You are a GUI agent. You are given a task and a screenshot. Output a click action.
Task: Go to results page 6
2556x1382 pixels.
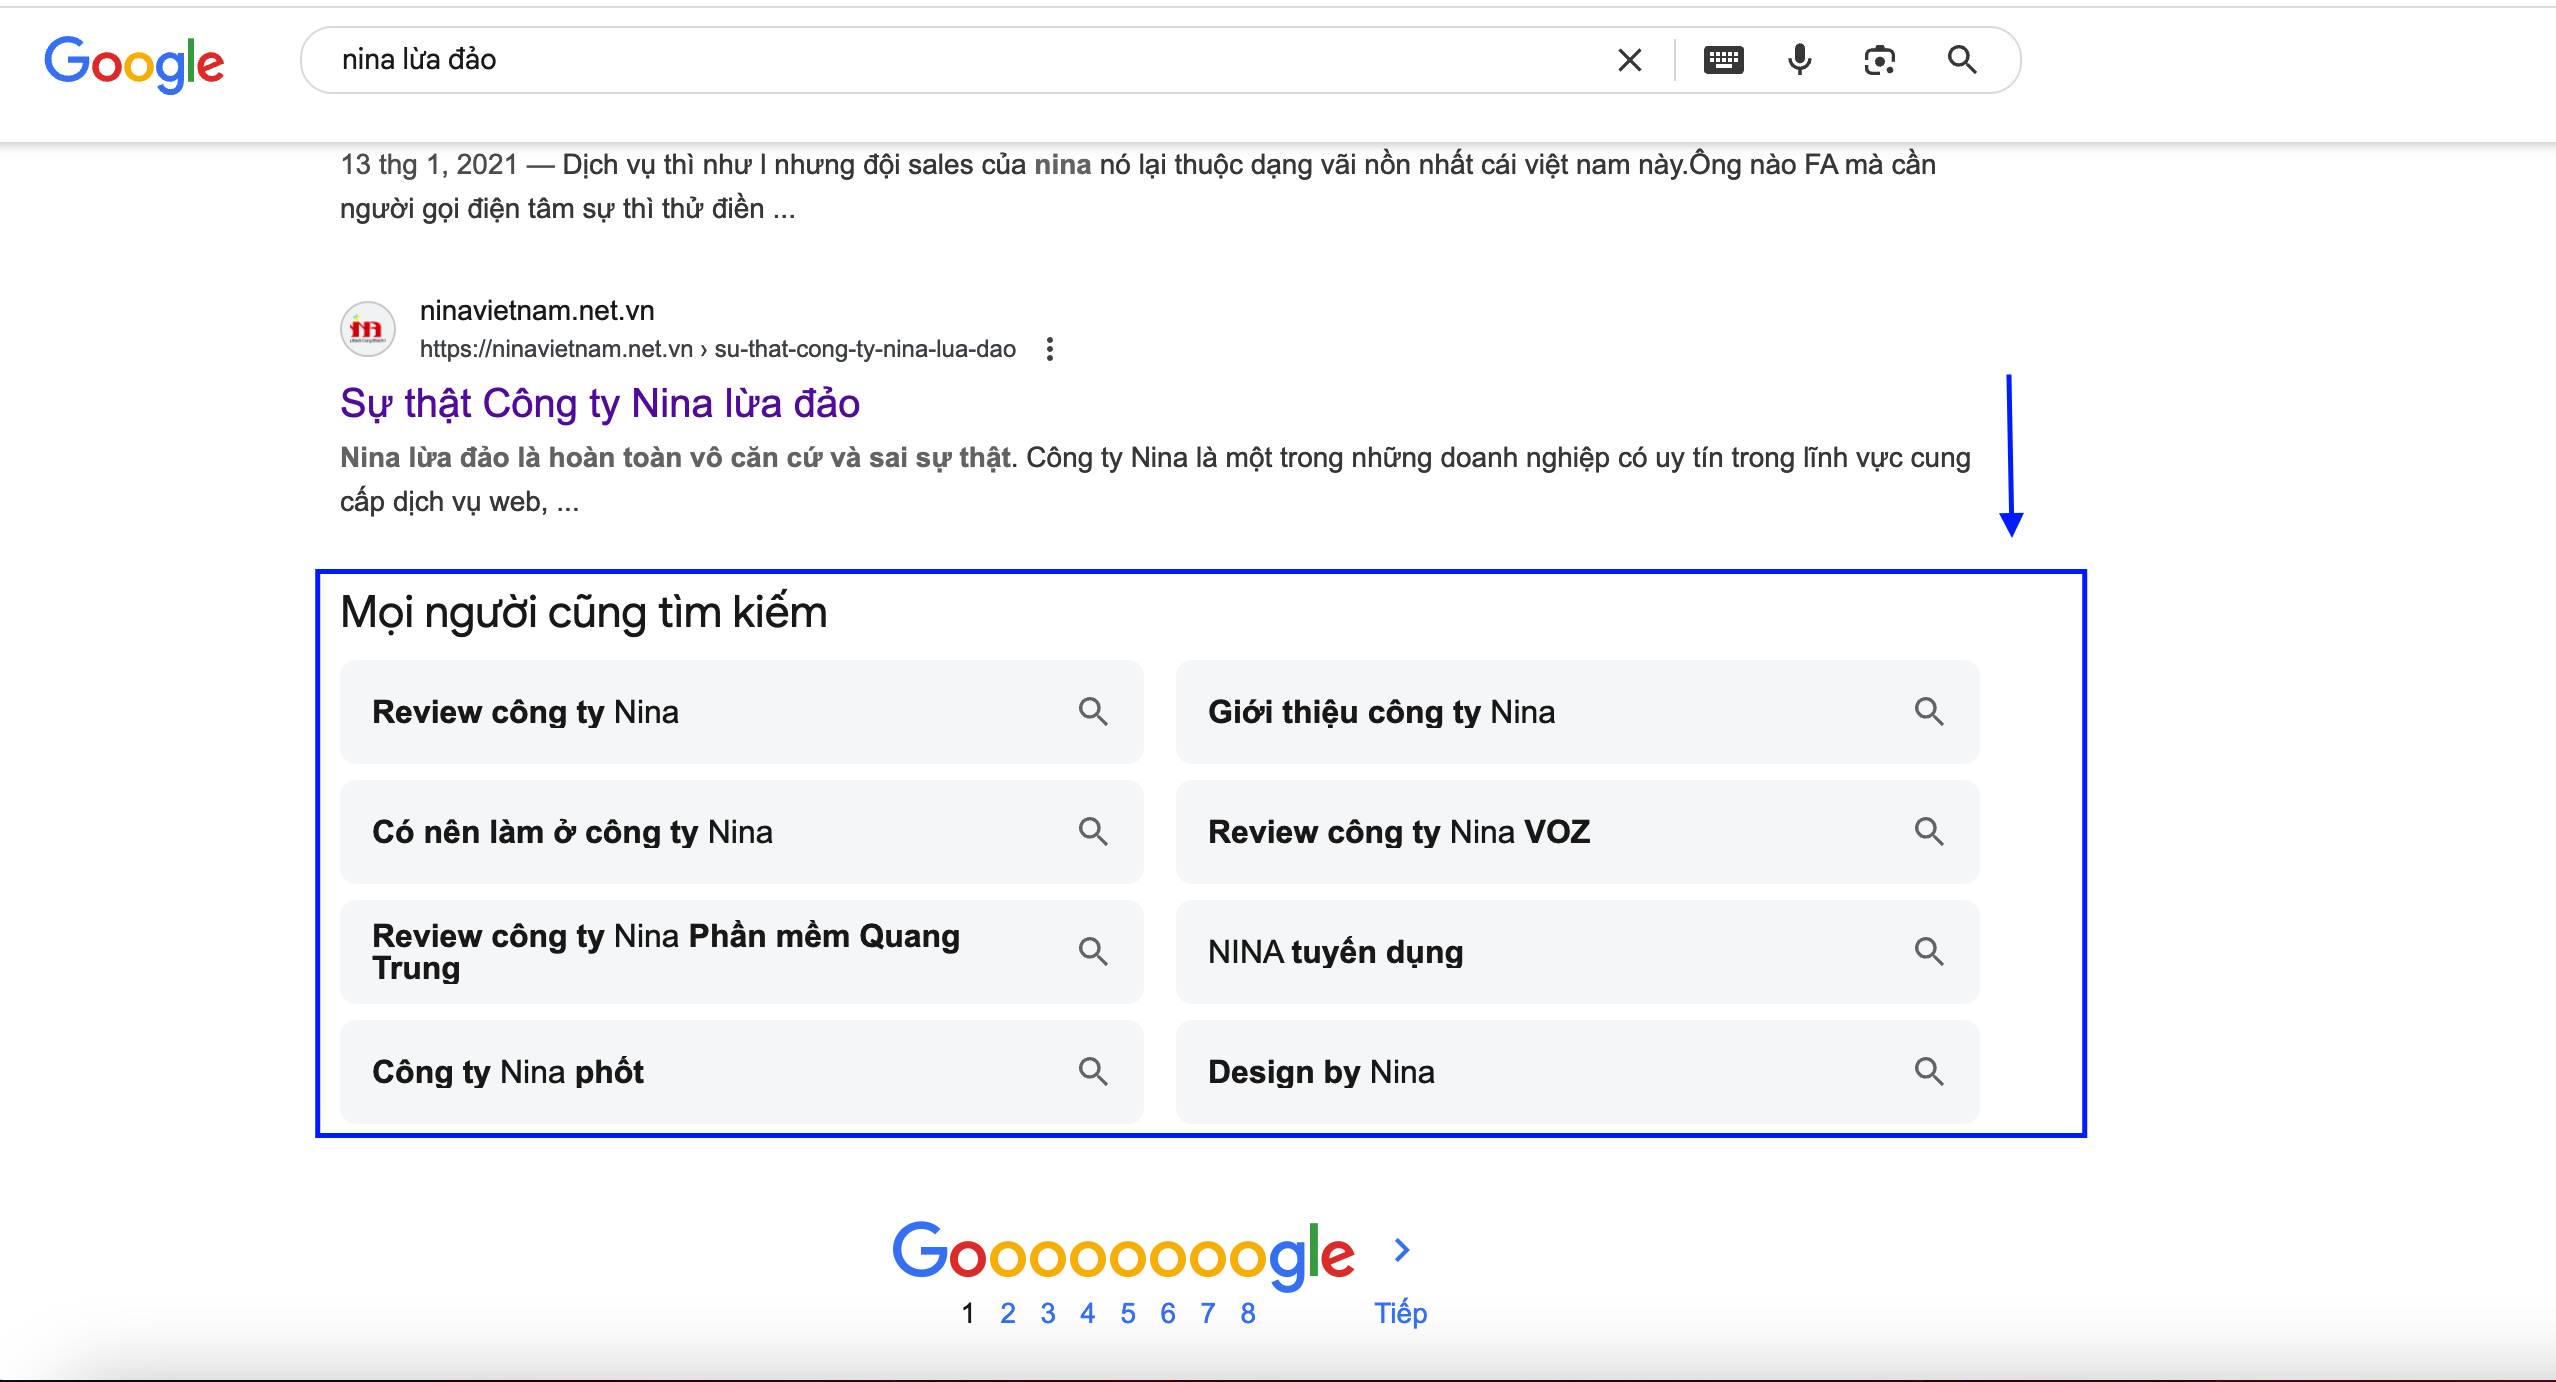coord(1168,1313)
